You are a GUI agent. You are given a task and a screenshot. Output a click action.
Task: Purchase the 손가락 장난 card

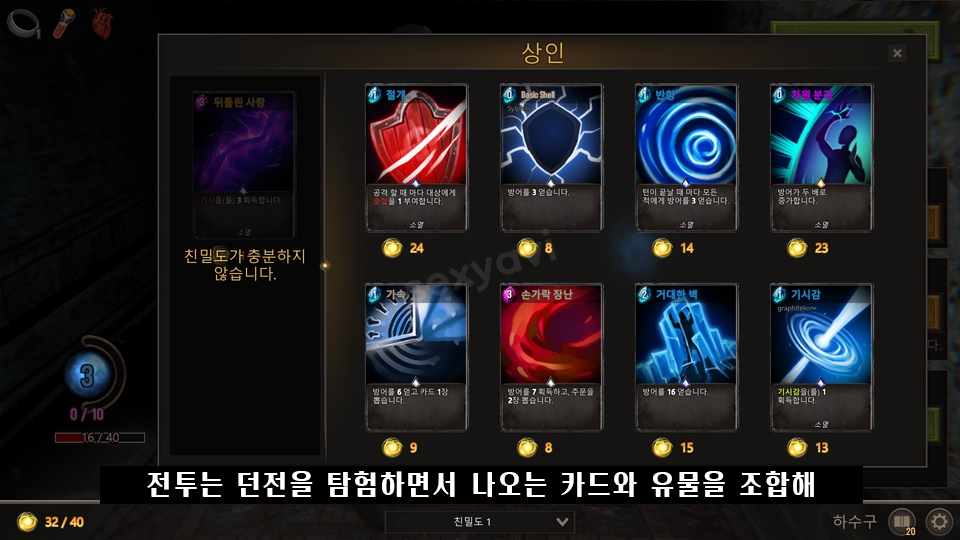(551, 357)
